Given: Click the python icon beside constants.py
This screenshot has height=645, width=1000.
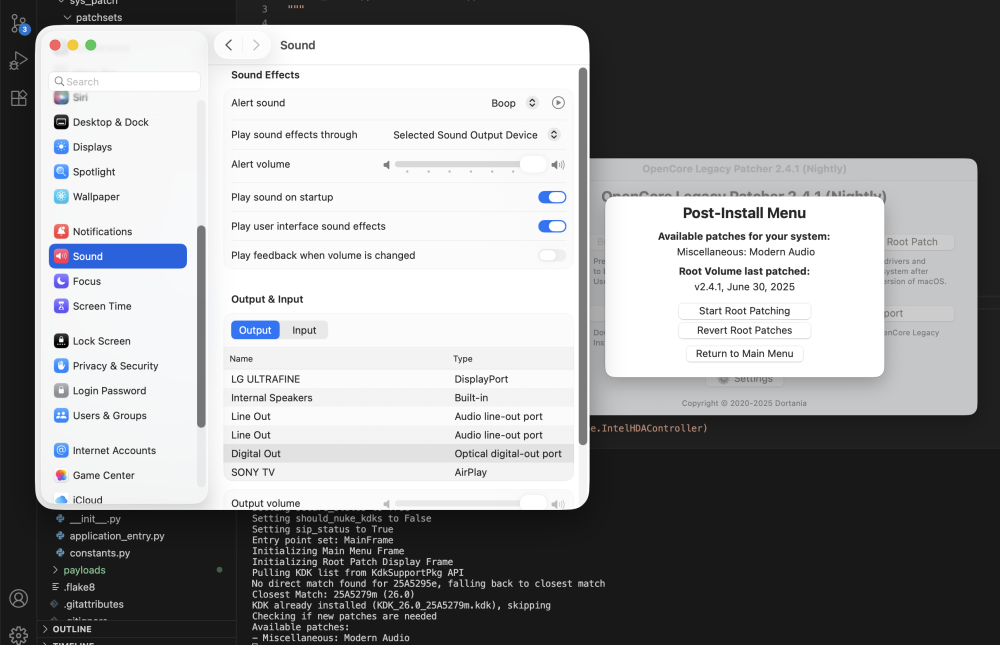Looking at the screenshot, I should [x=60, y=553].
